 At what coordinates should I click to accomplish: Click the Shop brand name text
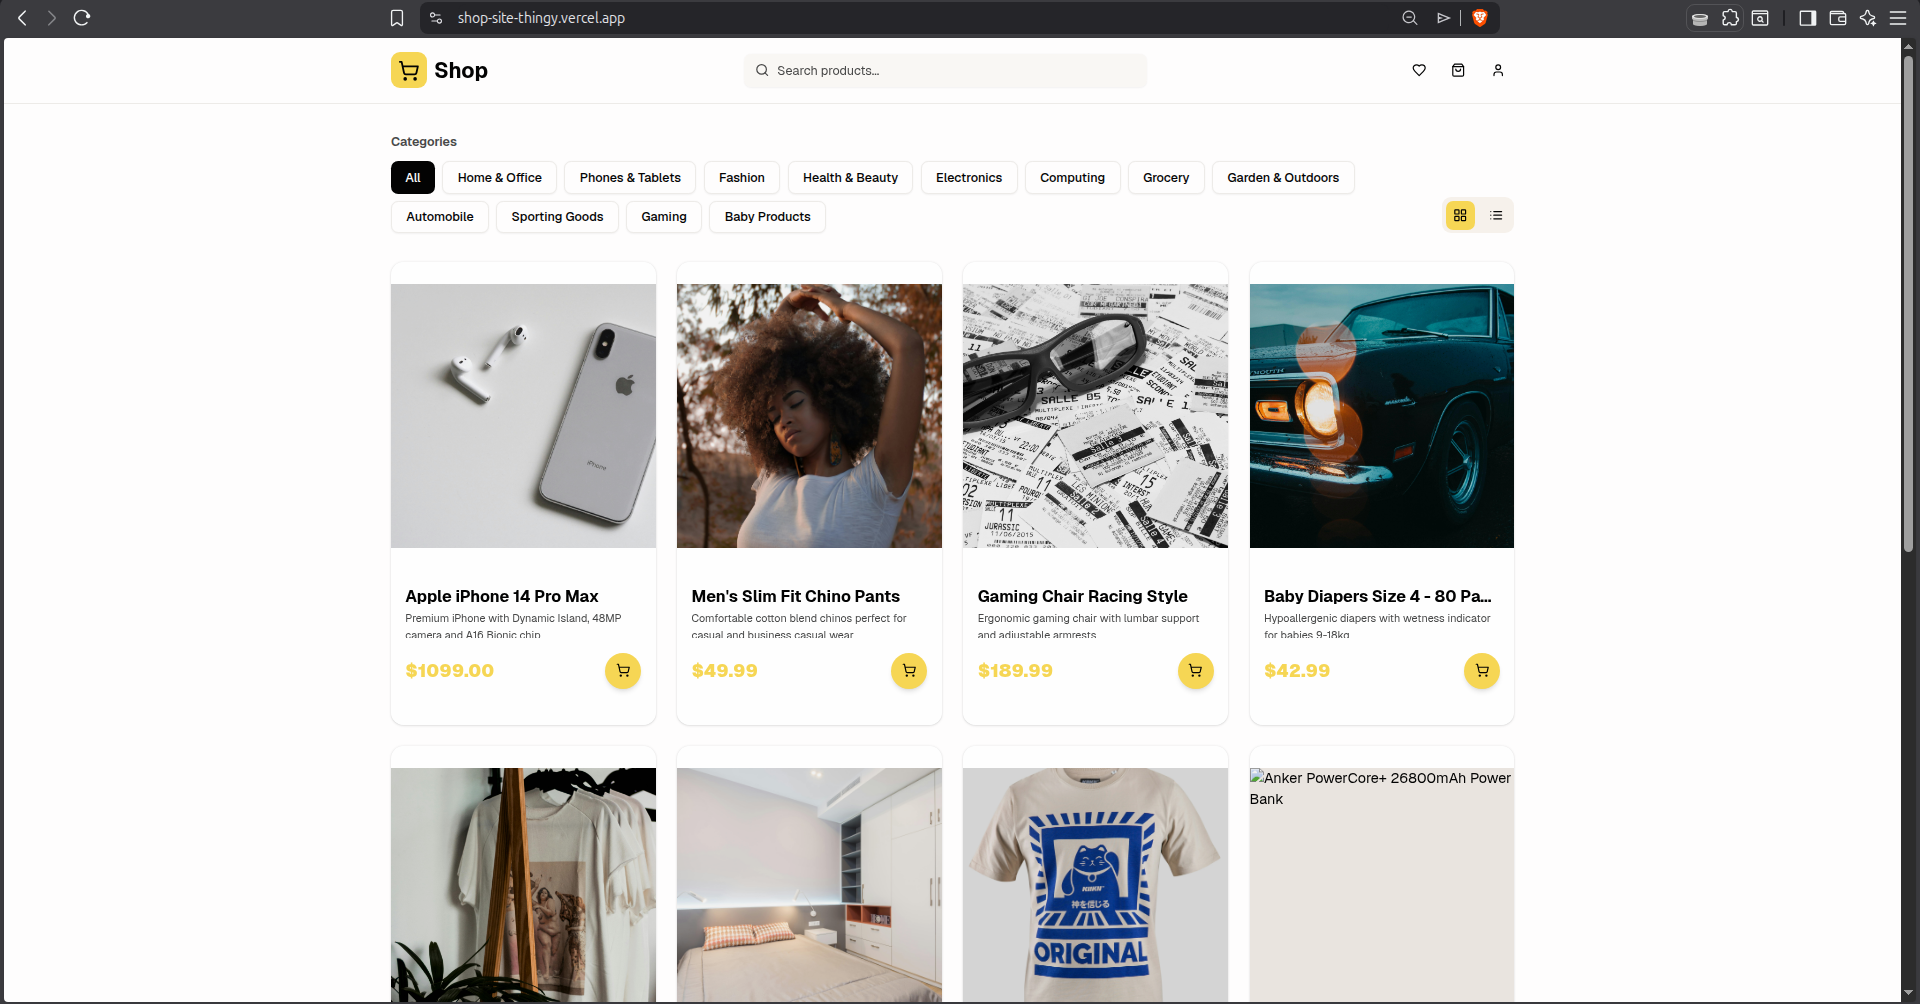[461, 70]
